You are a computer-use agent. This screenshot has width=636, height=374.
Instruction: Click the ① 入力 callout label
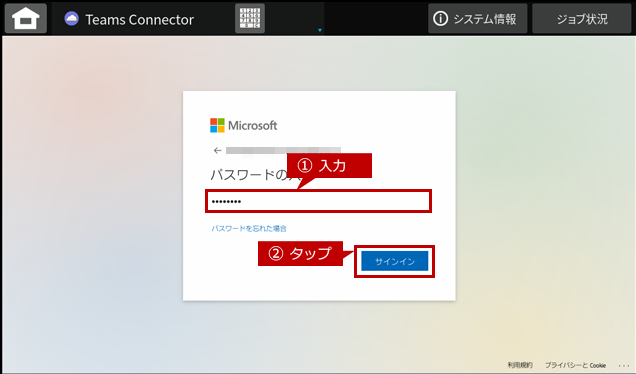[x=329, y=166]
